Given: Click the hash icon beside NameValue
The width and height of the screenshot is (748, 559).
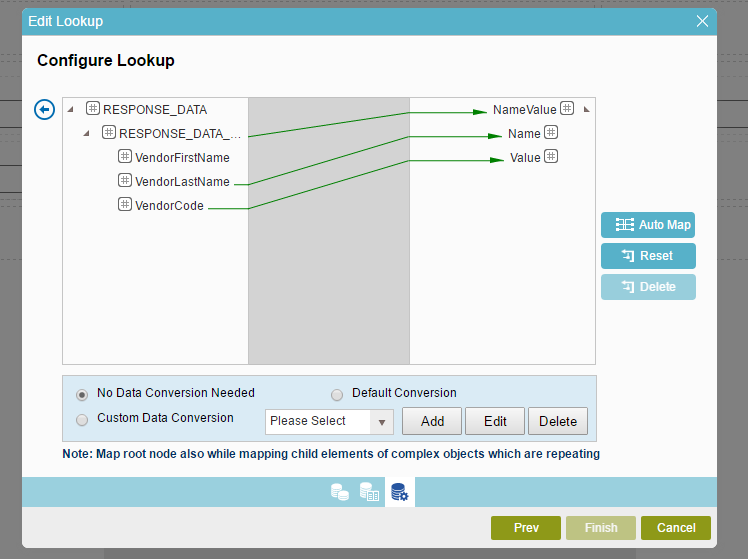Looking at the screenshot, I should 567,109.
